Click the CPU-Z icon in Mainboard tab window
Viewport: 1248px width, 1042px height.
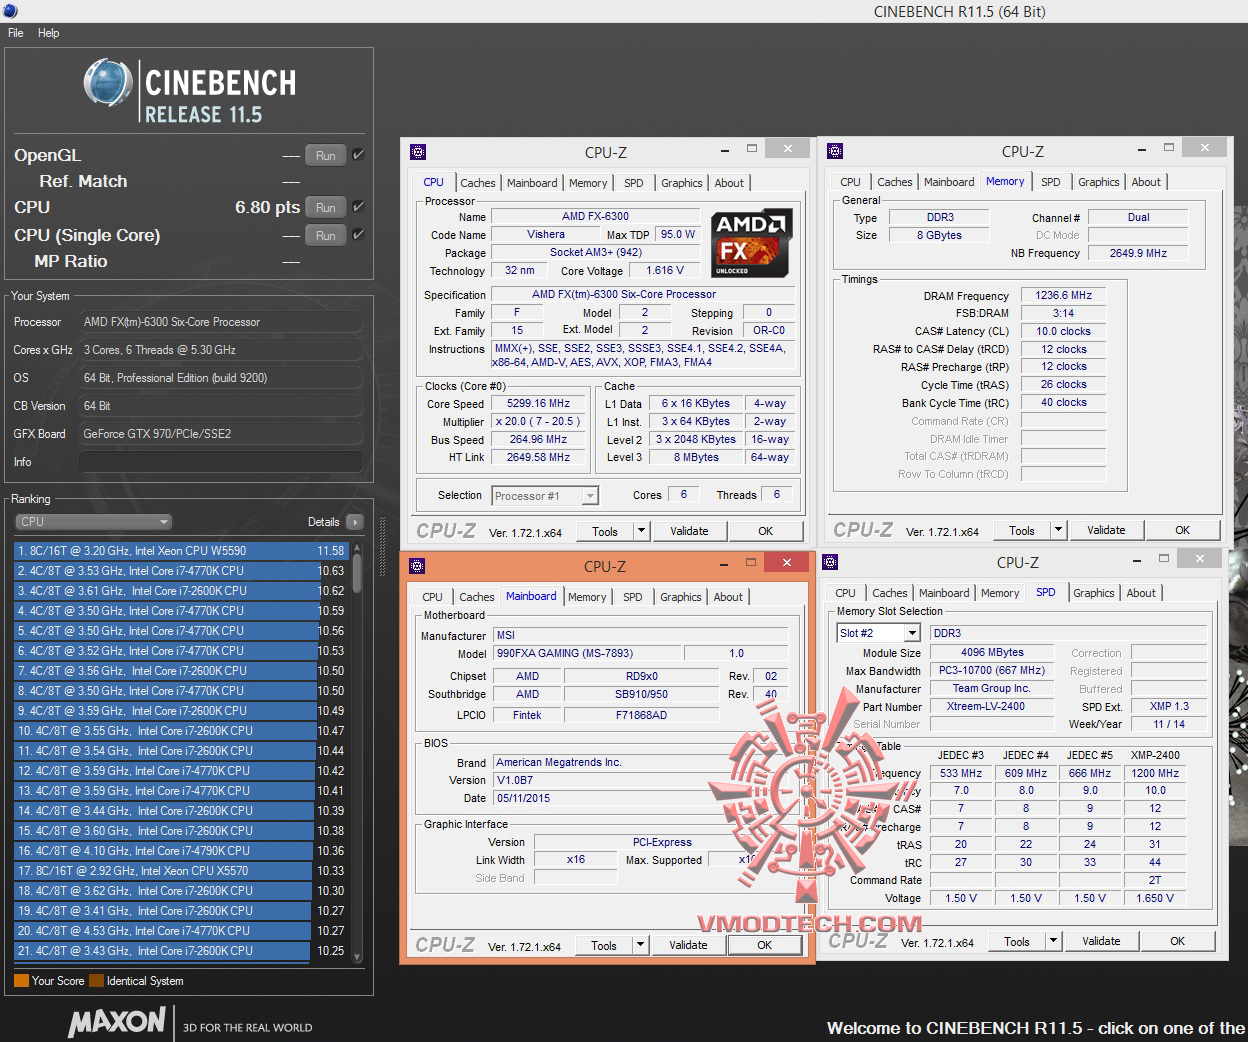[417, 566]
